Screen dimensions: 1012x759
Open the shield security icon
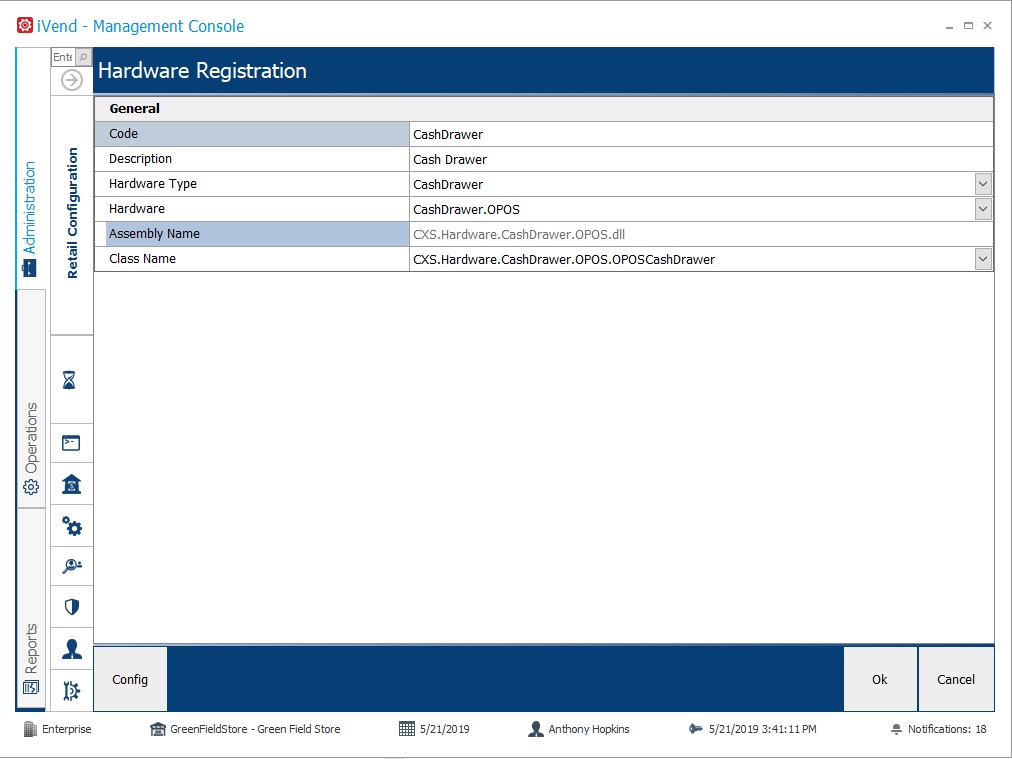pyautogui.click(x=72, y=607)
